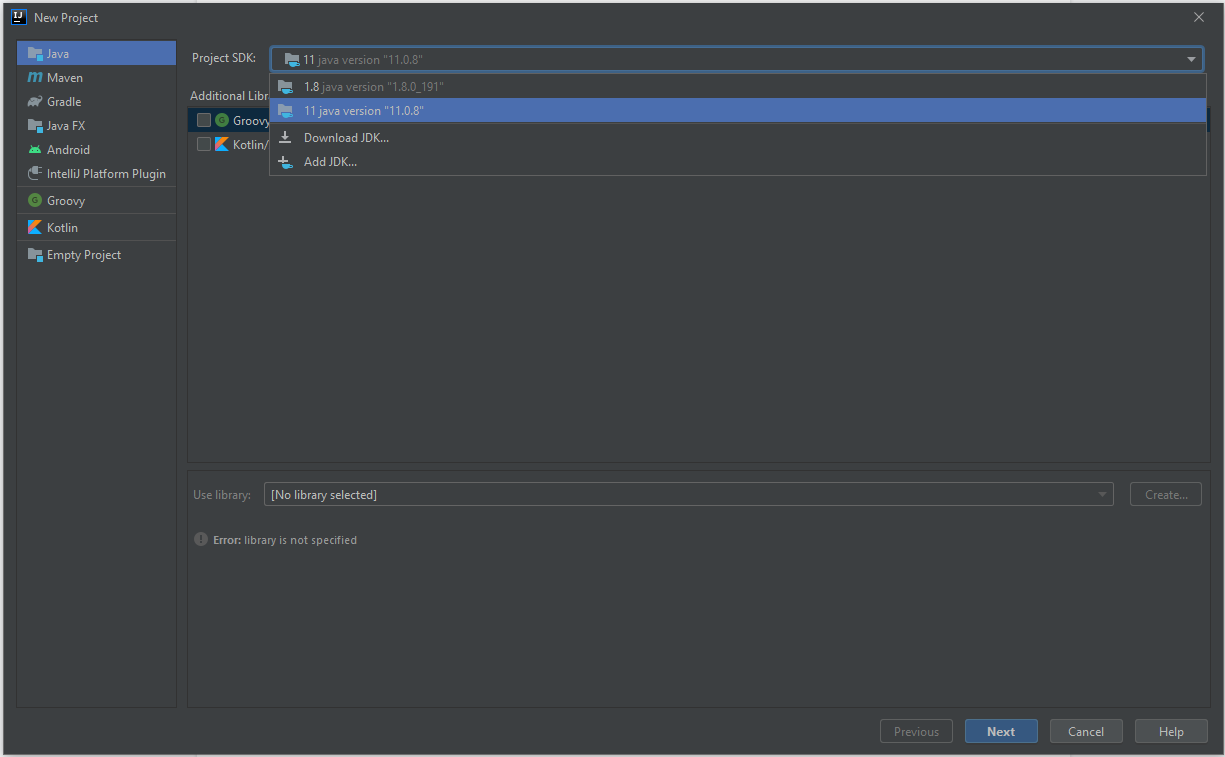Choose Android project type label
The image size is (1225, 757).
coord(68,149)
